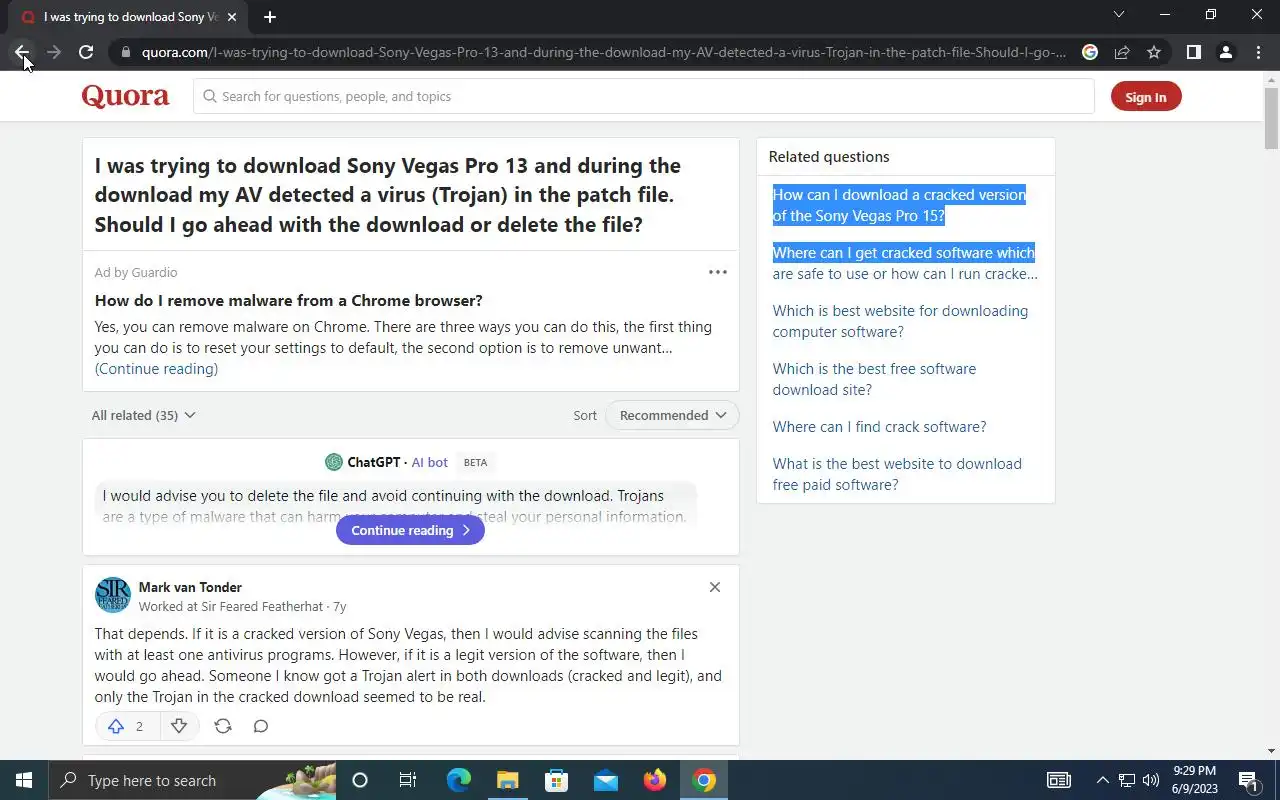Open the notification center icon
Screen dimensions: 1280x800
click(x=1248, y=780)
